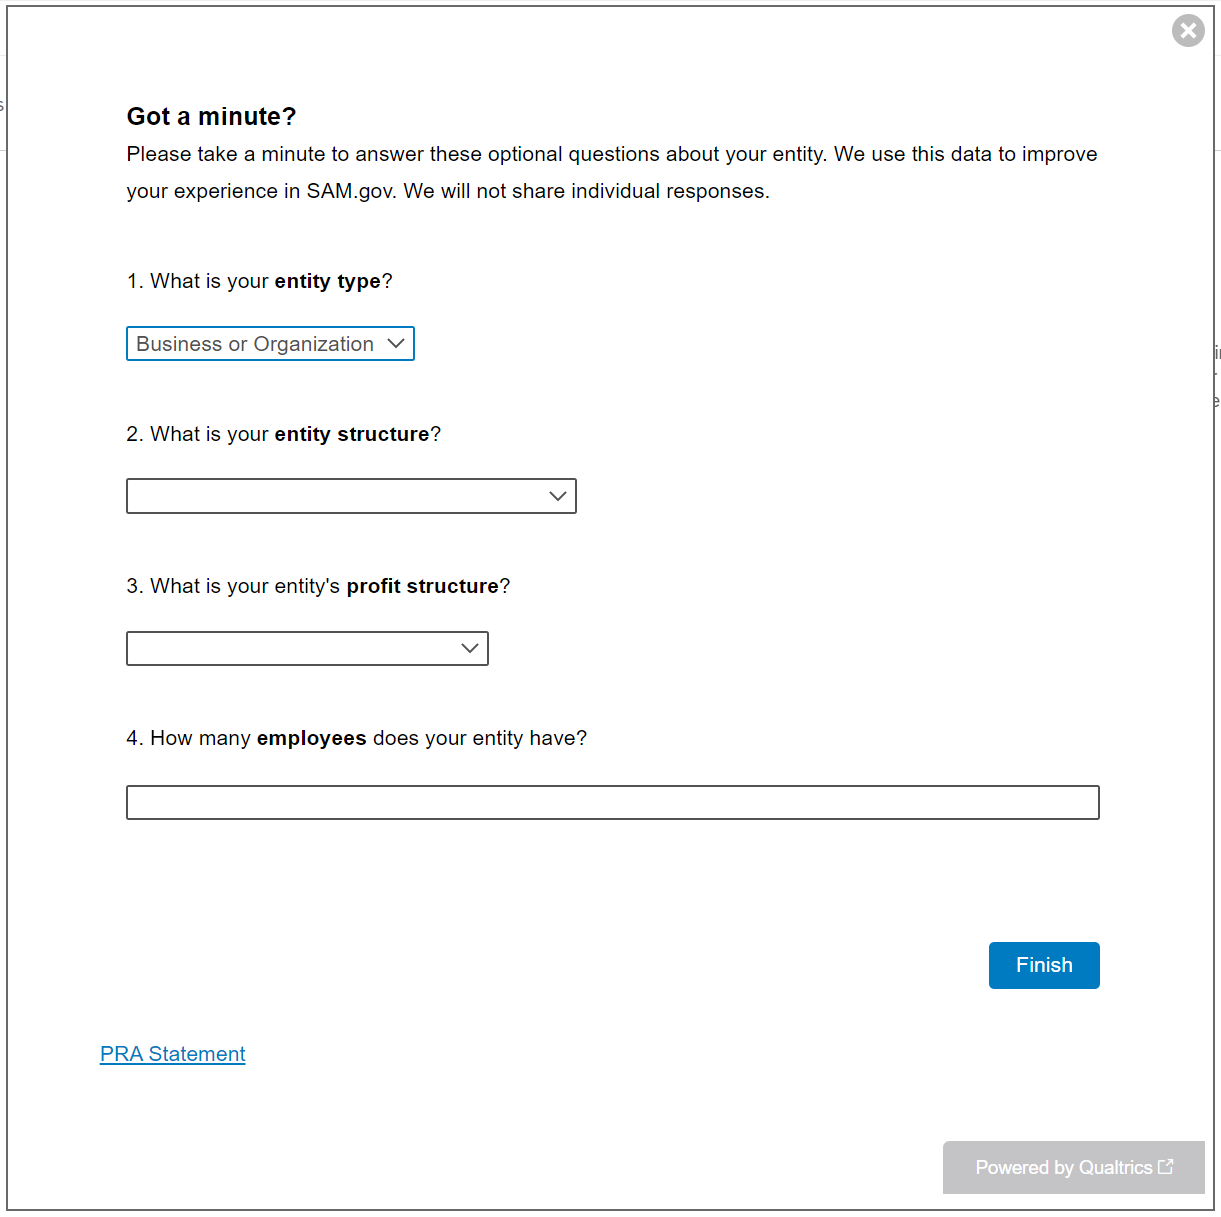Expand the entity structure dropdown
The image size is (1221, 1217).
[351, 496]
